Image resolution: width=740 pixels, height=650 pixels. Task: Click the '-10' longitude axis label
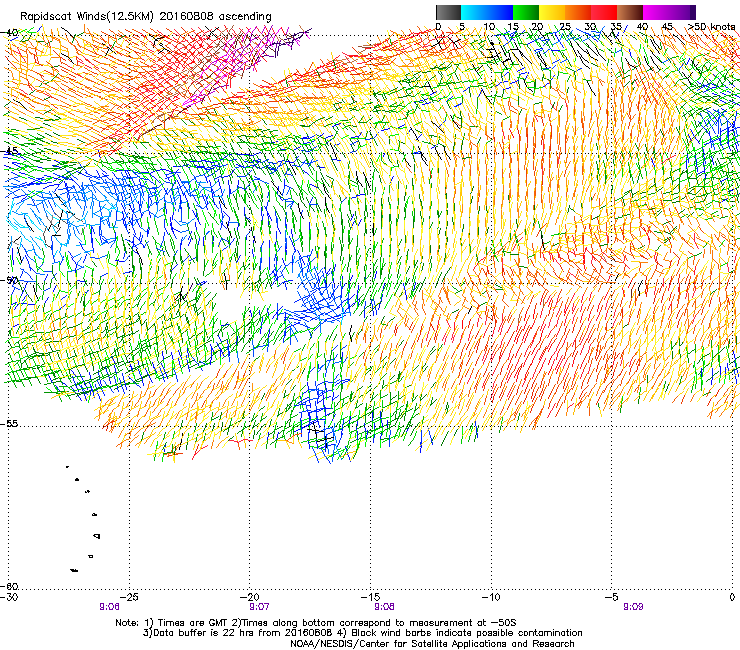491,598
